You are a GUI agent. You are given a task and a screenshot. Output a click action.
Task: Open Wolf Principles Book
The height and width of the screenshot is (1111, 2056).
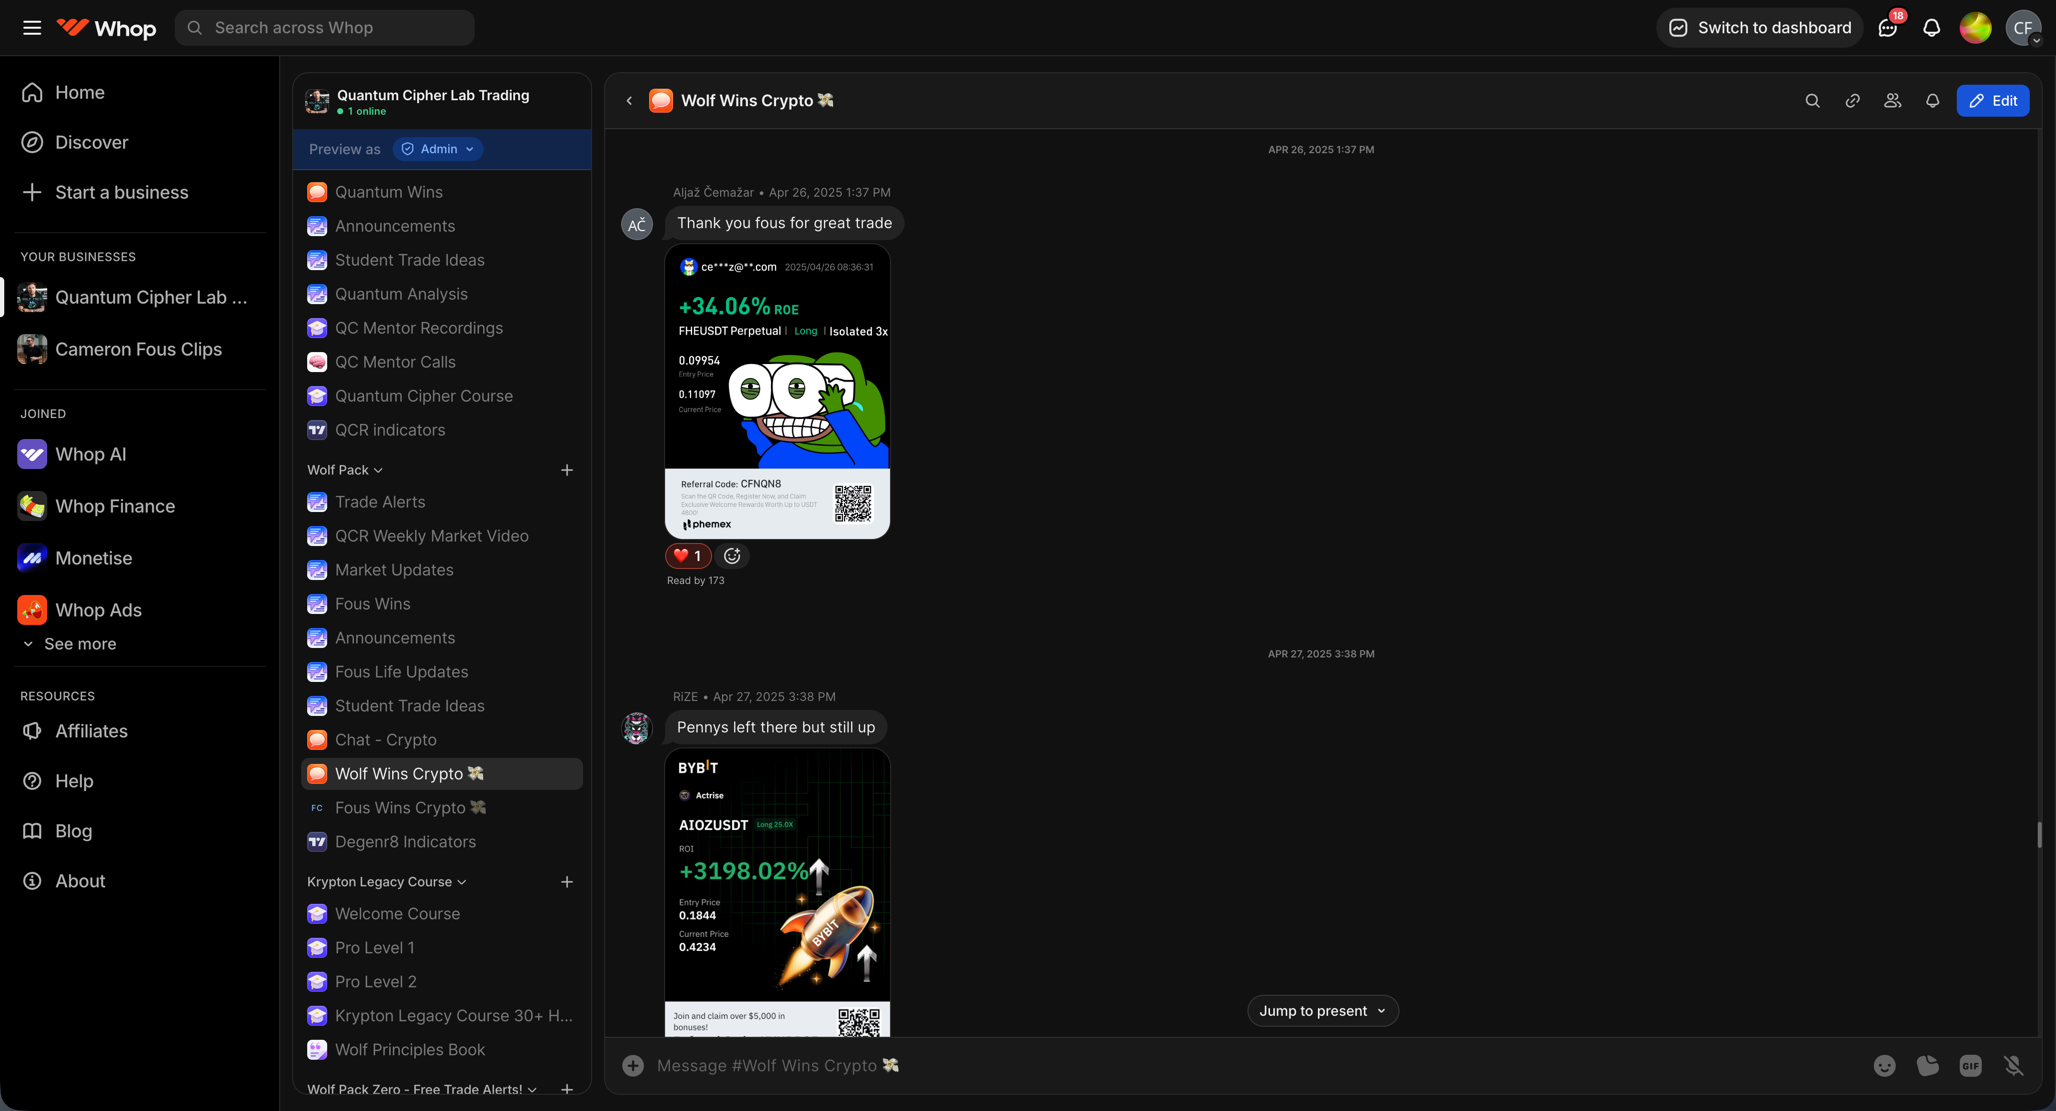click(442, 1051)
